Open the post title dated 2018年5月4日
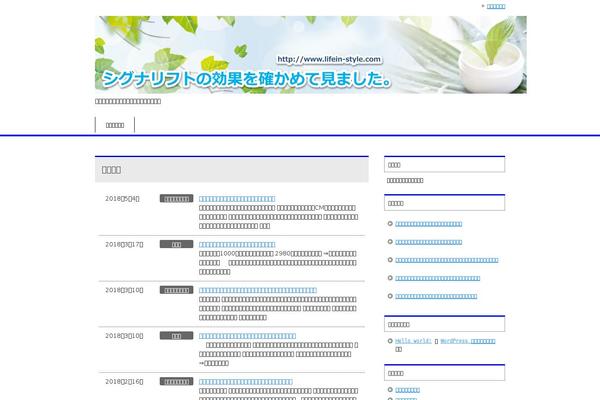 [237, 199]
